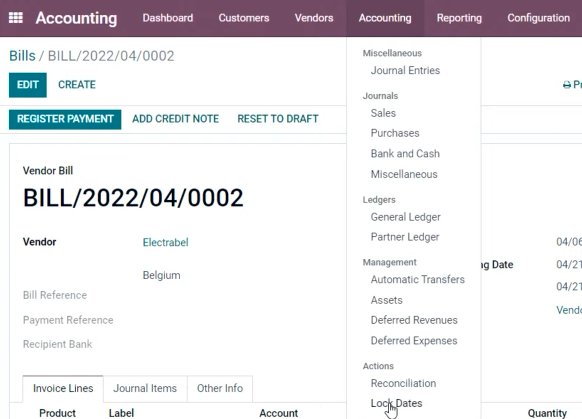
Task: Click the Bill Reference field label
Action: 55,295
